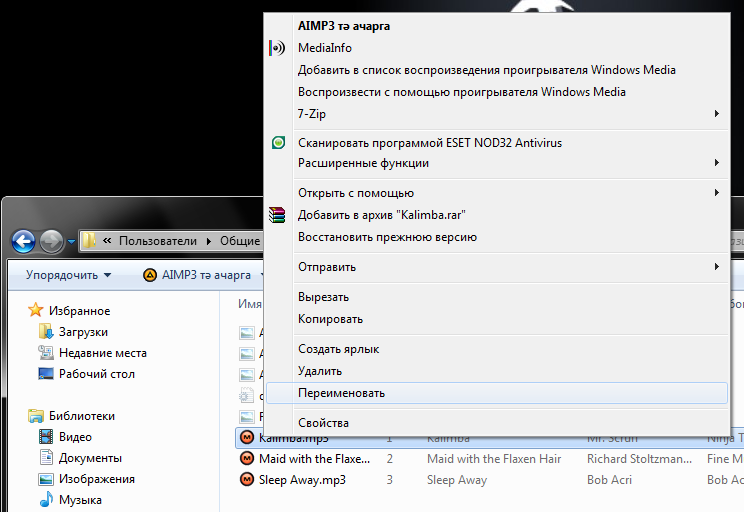
Task: Select 'Библиотеки' in navigation pane
Action: point(82,416)
